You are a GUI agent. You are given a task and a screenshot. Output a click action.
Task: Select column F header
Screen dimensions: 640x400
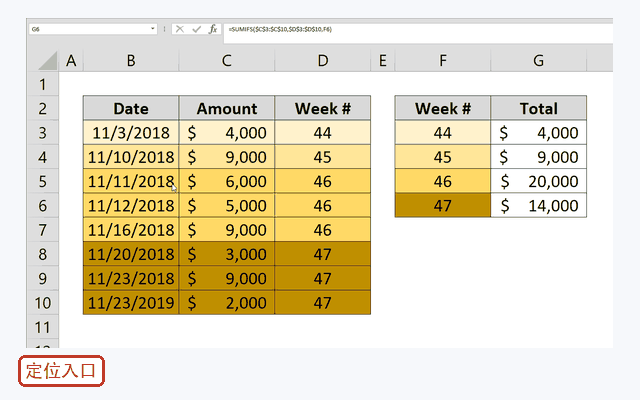coord(442,60)
